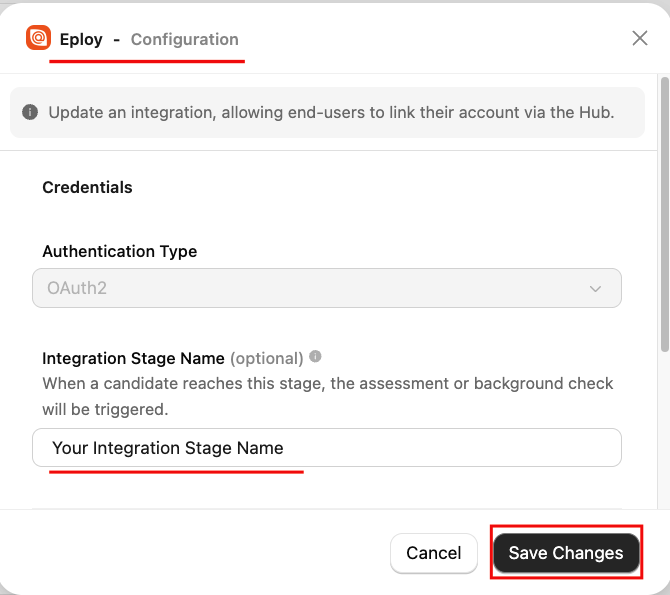670x595 pixels.
Task: Click the Eploy name in header
Action: click(x=81, y=40)
